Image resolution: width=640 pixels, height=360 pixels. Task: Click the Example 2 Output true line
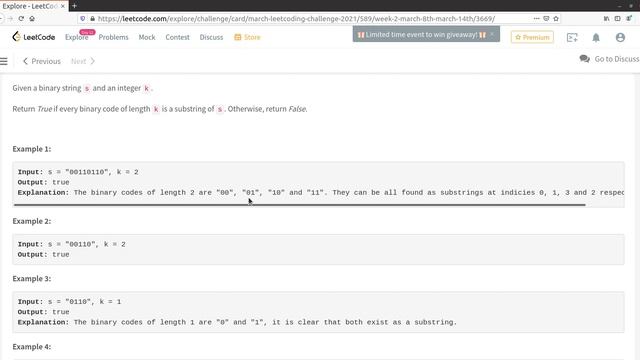(43, 255)
